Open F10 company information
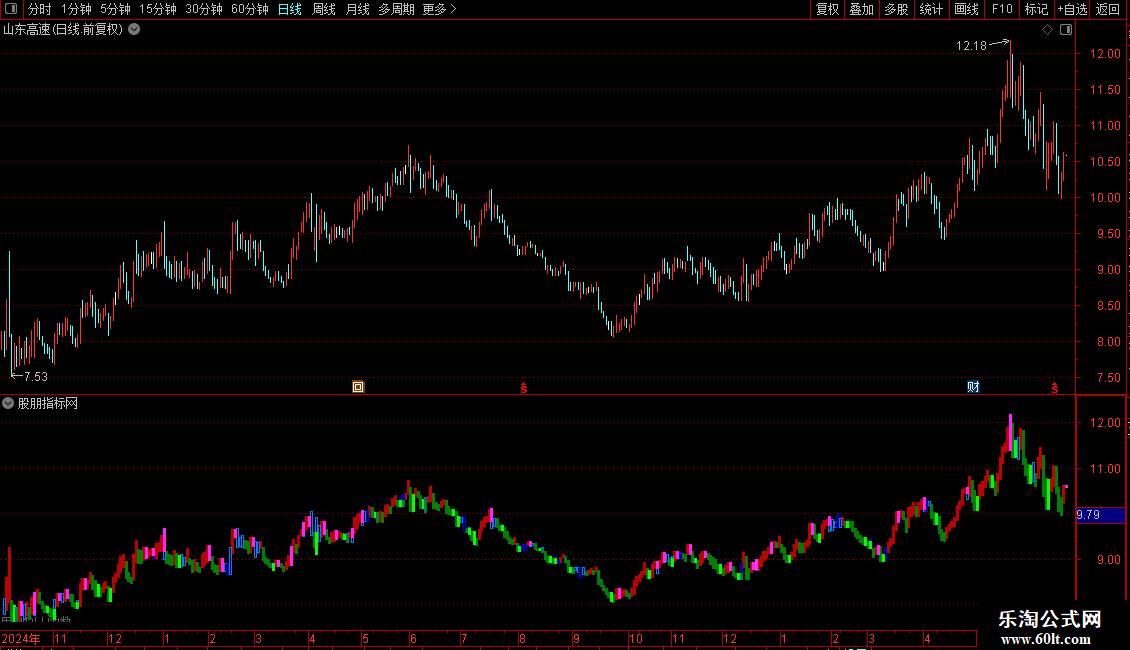 (1002, 9)
